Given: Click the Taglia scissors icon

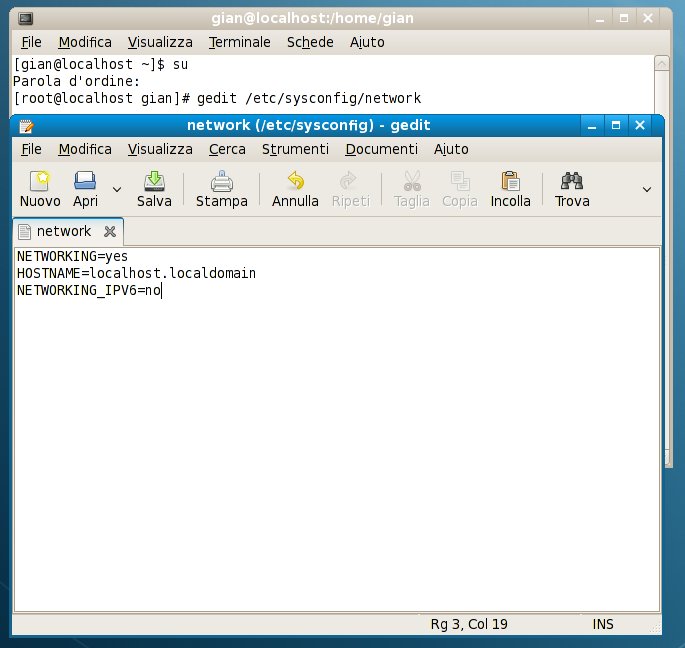Looking at the screenshot, I should [412, 181].
